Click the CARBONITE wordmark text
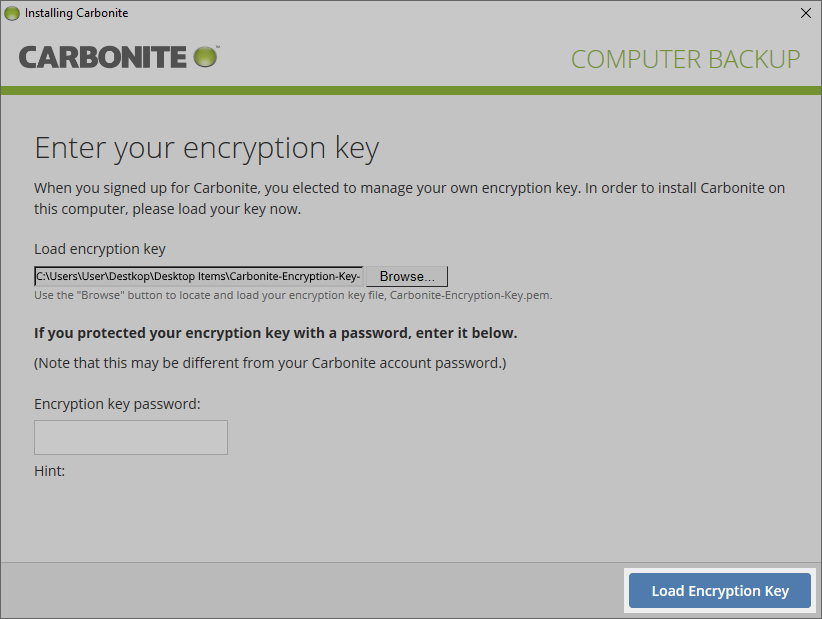The width and height of the screenshot is (822, 619). tap(103, 57)
